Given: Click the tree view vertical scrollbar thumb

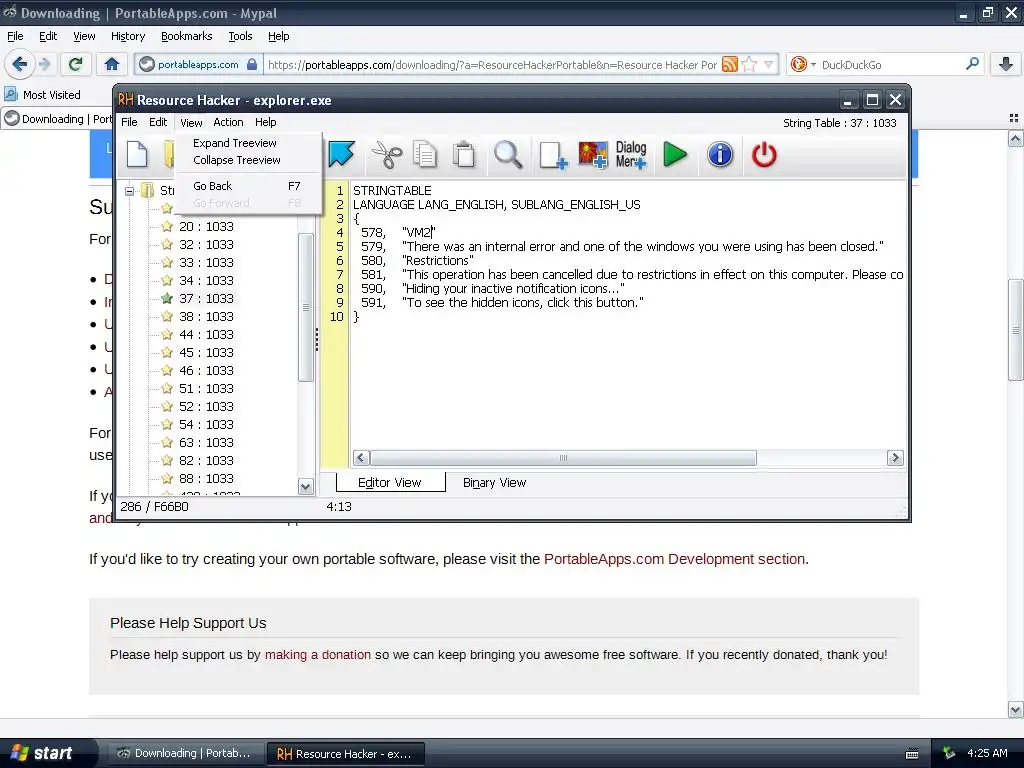Looking at the screenshot, I should 305,307.
